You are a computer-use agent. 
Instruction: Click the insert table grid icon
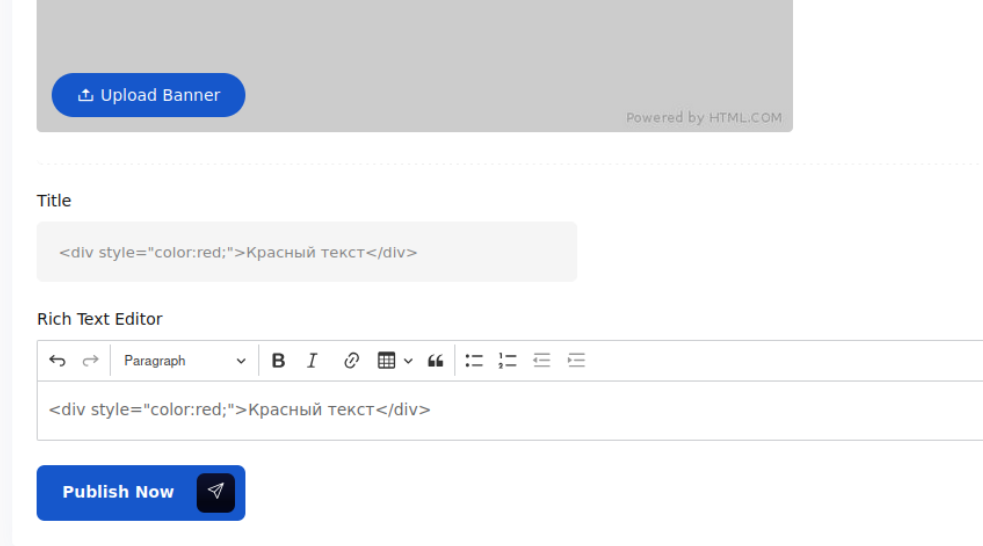coord(386,361)
